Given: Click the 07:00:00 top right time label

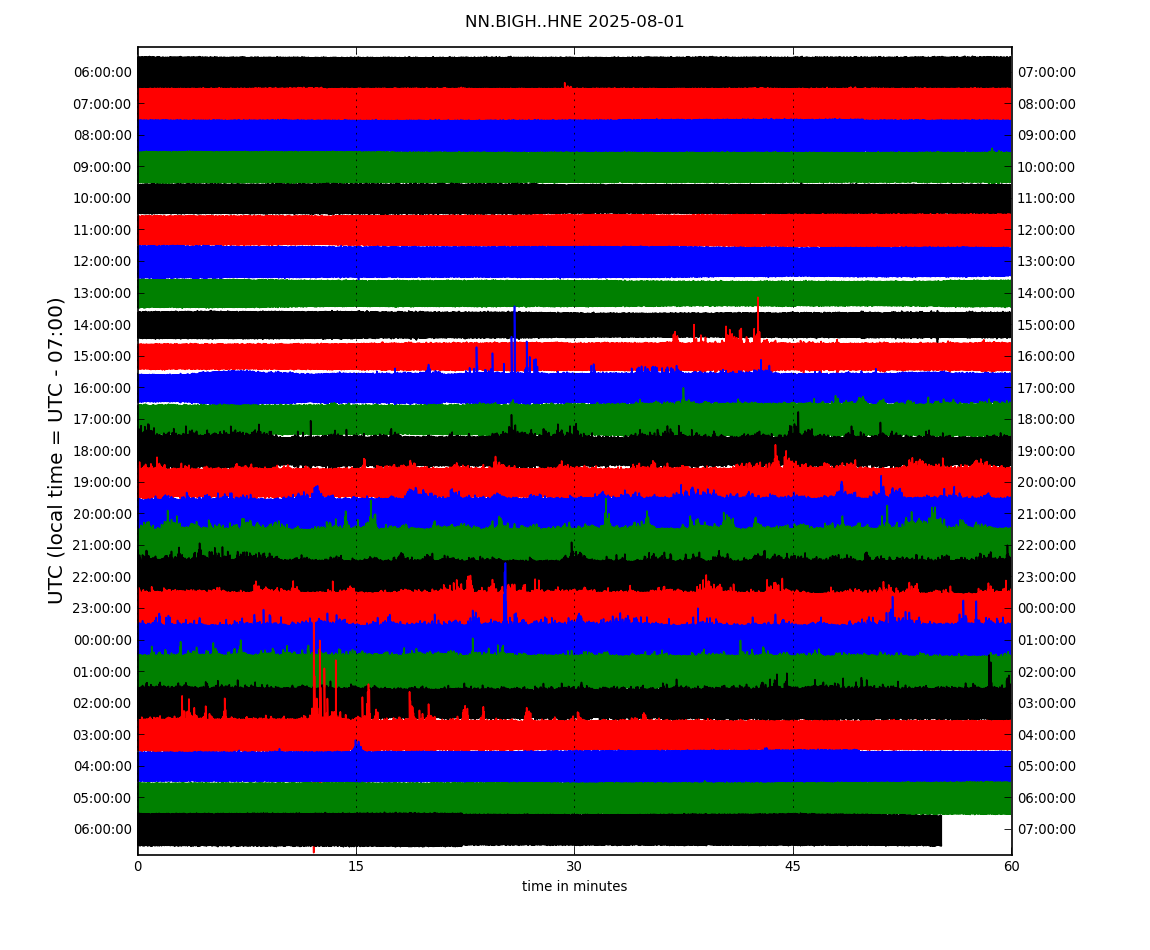Looking at the screenshot, I should [1047, 73].
